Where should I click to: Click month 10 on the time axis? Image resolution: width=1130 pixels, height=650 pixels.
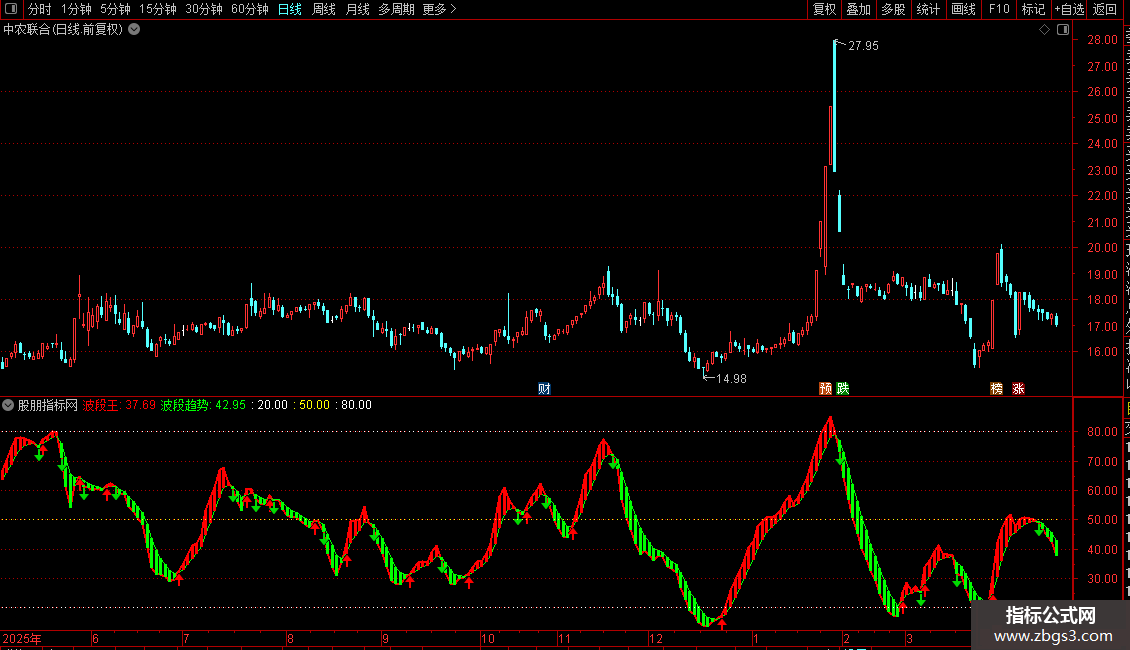pos(488,638)
